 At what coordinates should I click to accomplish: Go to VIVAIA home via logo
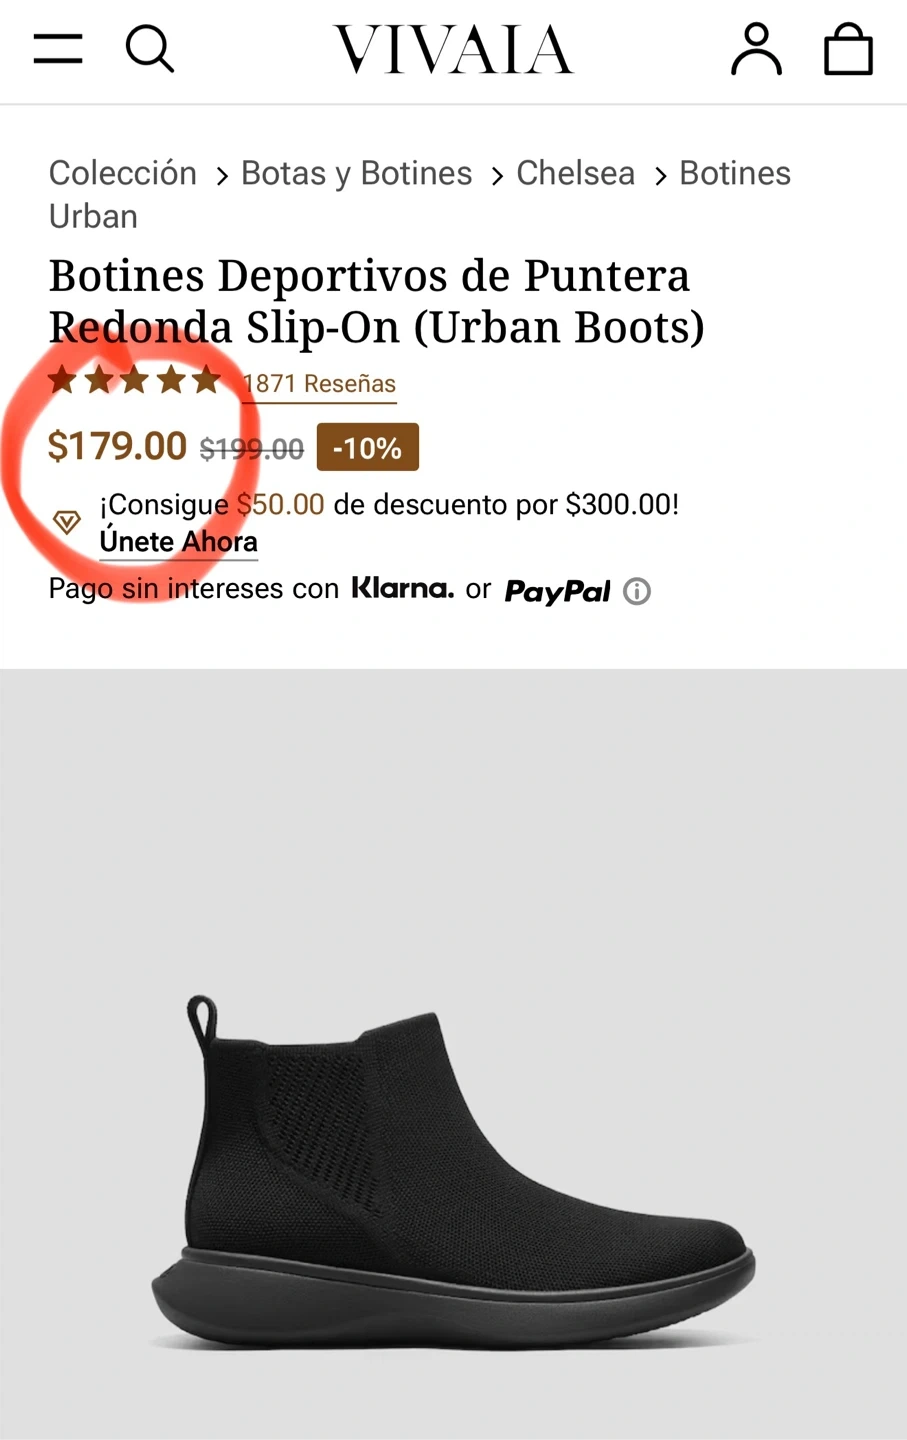(453, 49)
